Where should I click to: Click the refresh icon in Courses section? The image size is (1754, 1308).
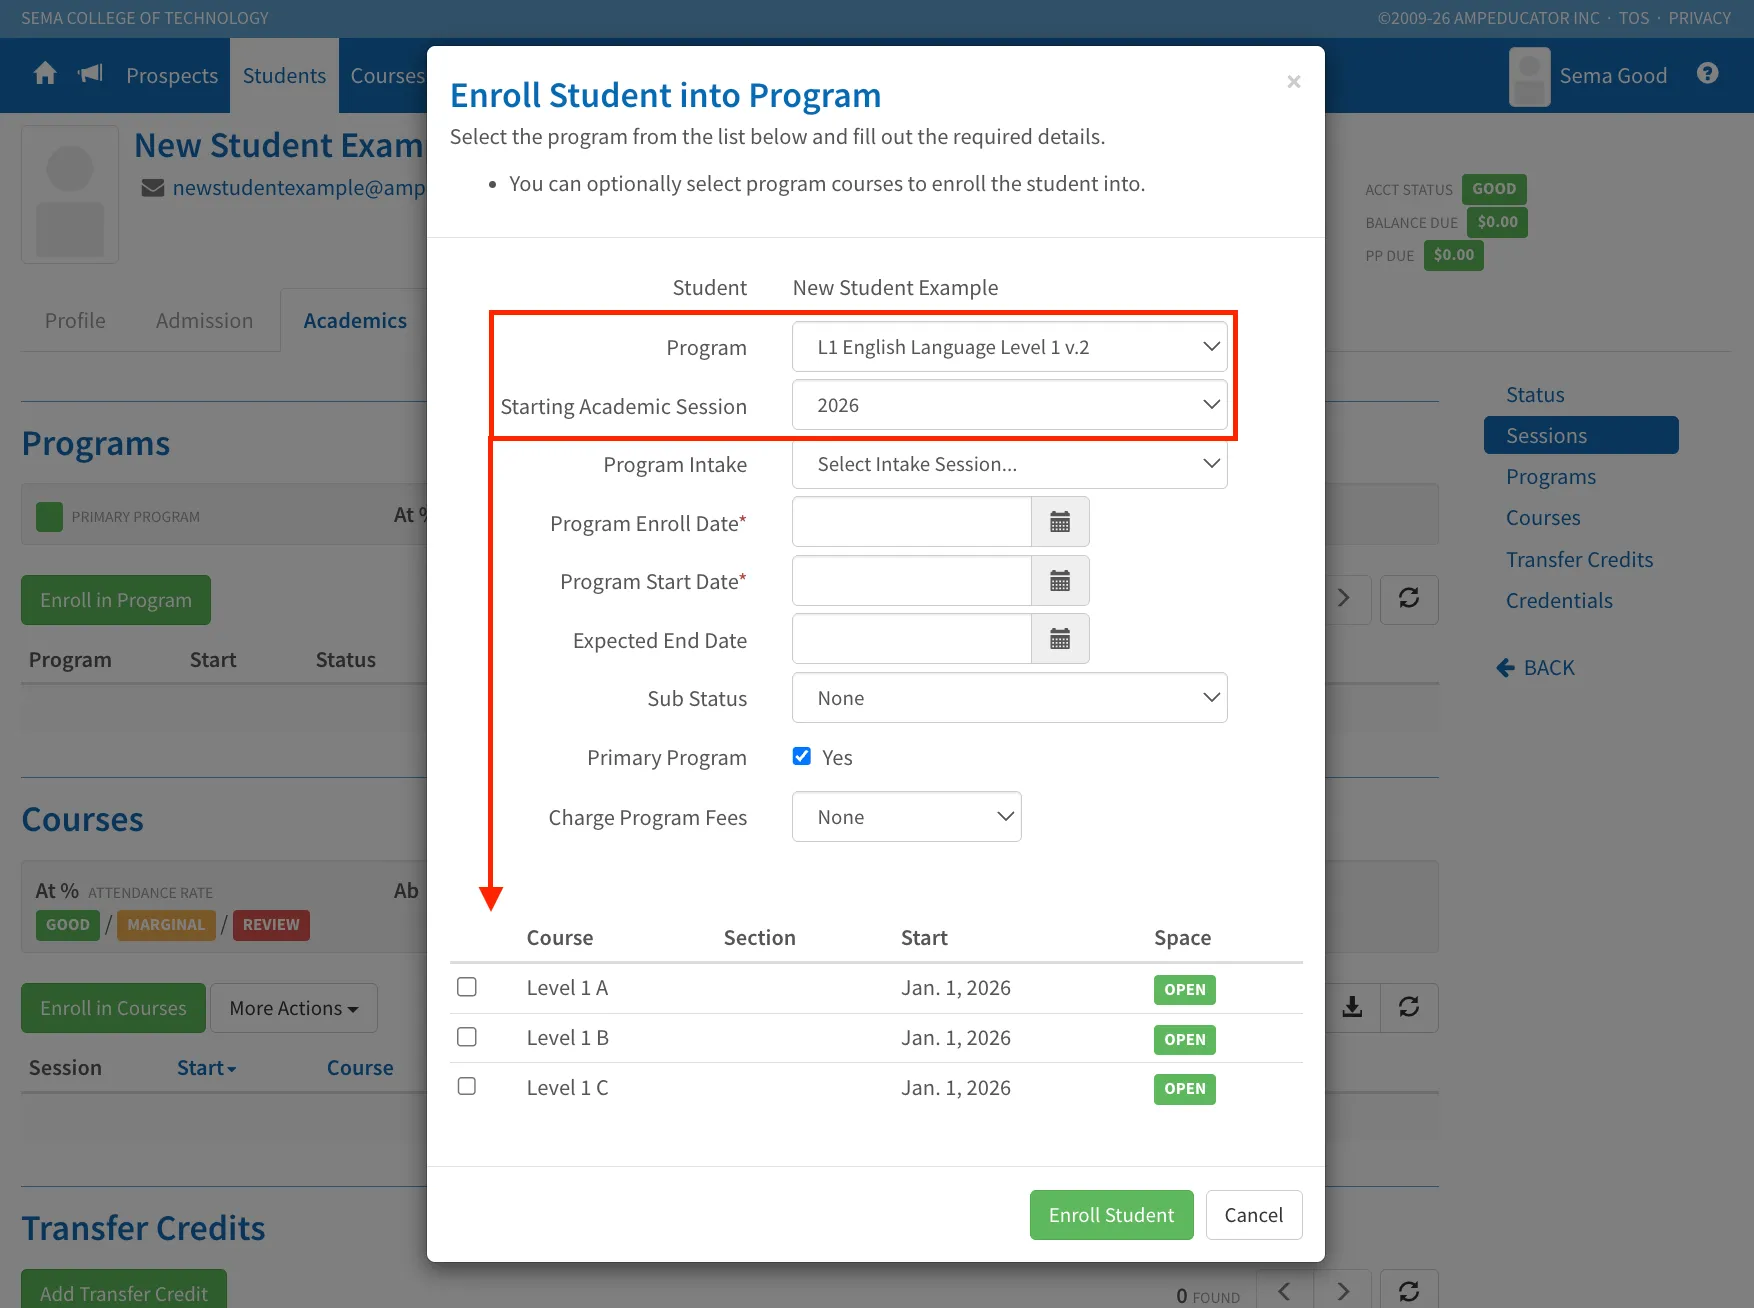point(1409,1007)
